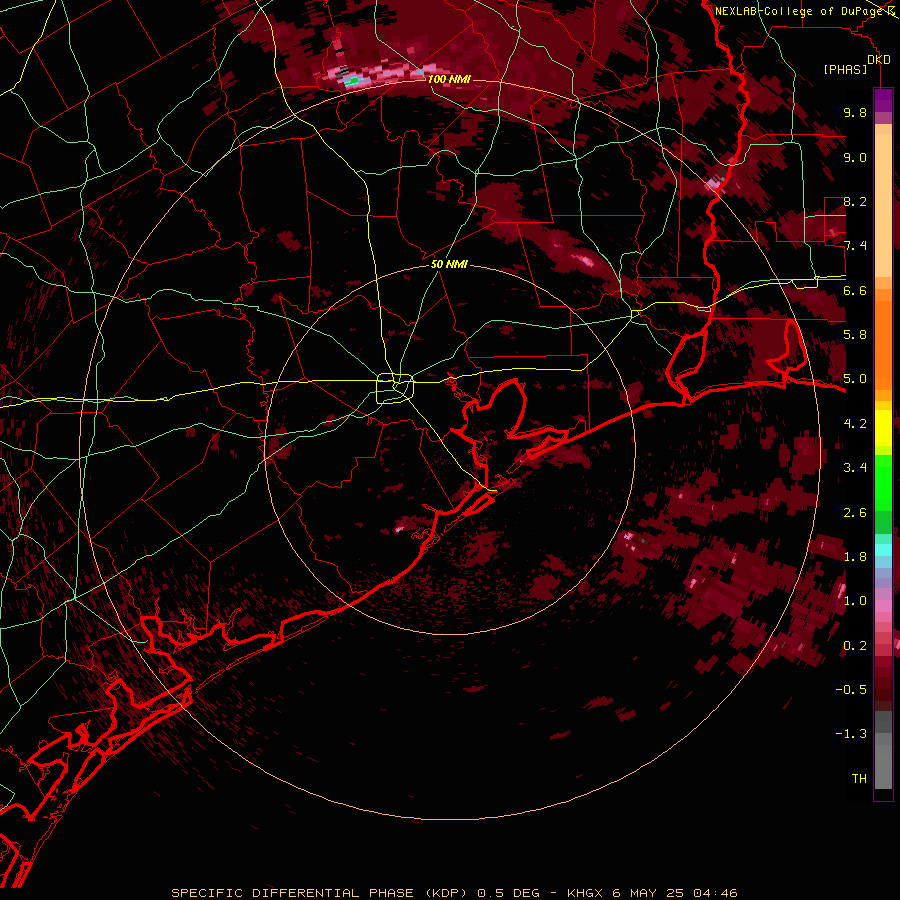Pick the yellow segment of the color bar
This screenshot has width=900, height=900.
(883, 428)
